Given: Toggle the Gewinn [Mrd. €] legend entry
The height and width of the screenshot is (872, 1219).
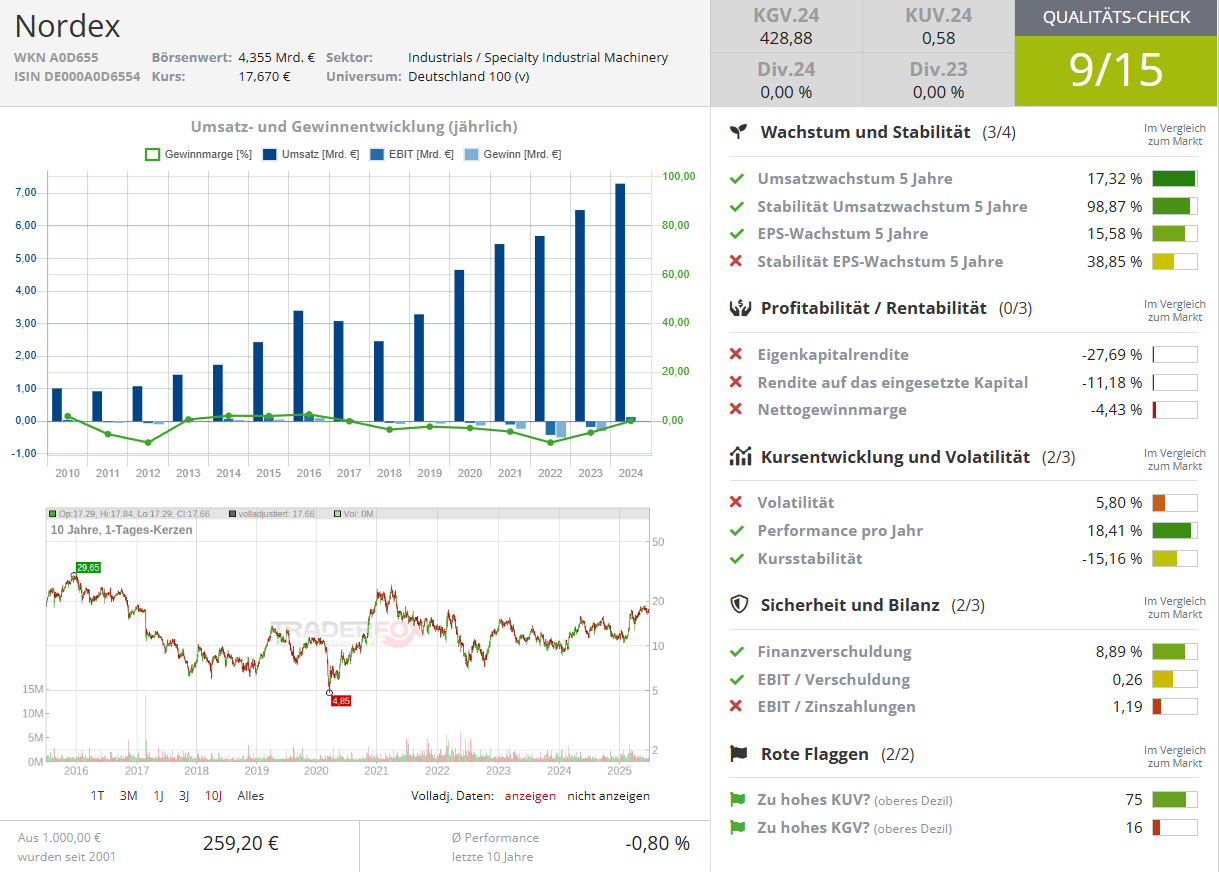Looking at the screenshot, I should click(x=514, y=154).
